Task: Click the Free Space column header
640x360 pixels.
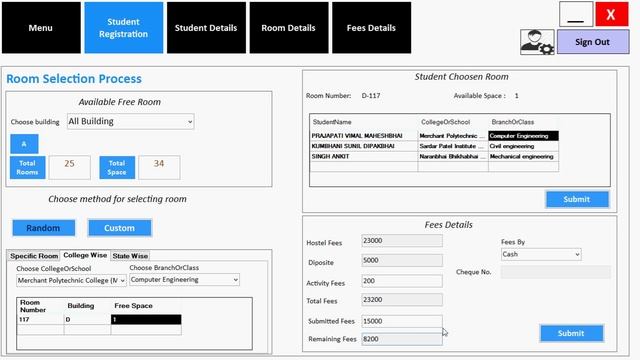Action: (x=146, y=306)
